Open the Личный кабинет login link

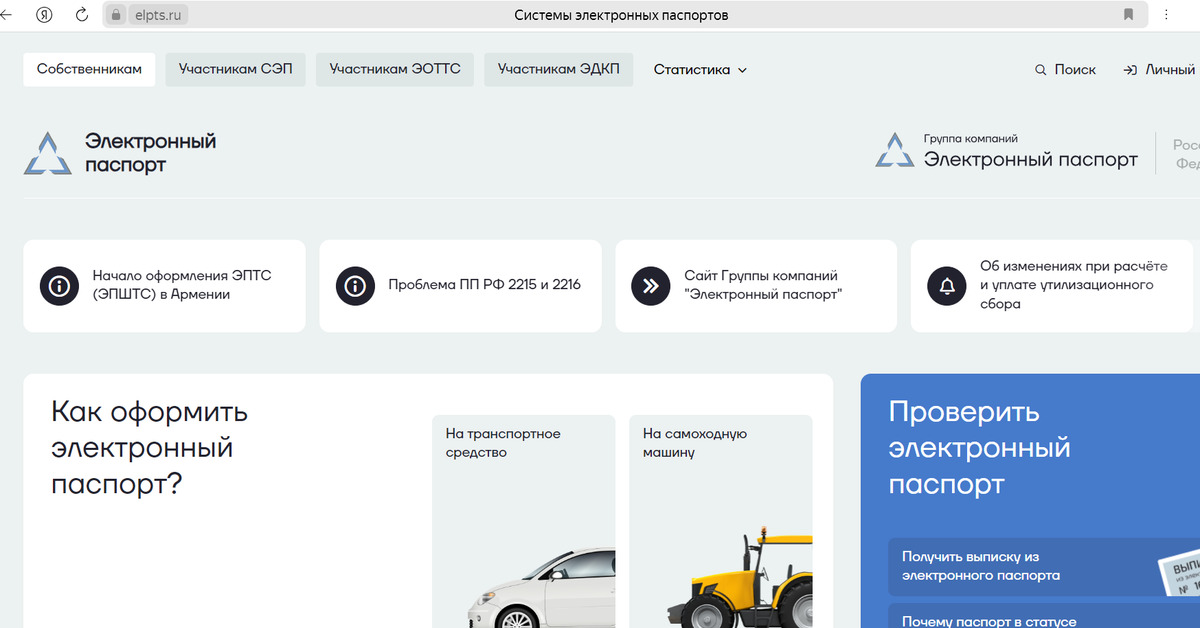coord(1160,70)
